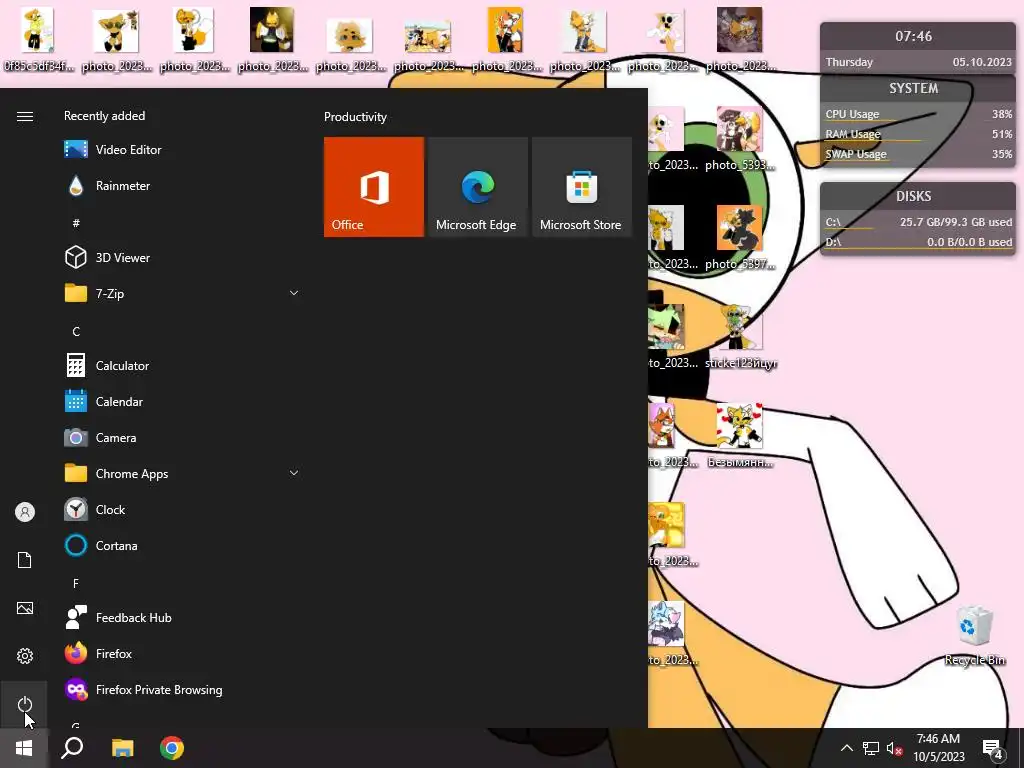Show hidden tray icons chevron
This screenshot has width=1024, height=768.
pos(846,748)
